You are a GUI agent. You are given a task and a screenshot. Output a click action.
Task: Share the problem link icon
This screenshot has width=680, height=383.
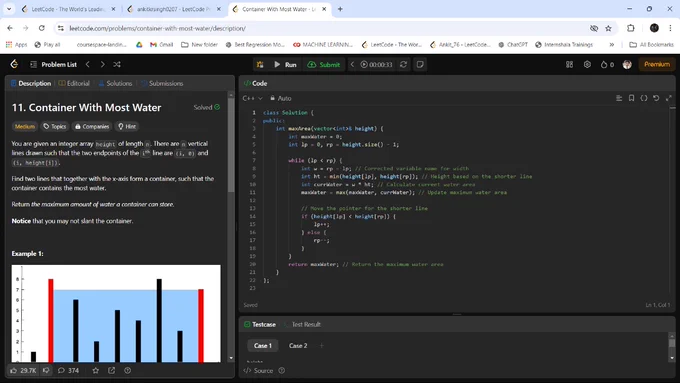pyautogui.click(x=111, y=370)
